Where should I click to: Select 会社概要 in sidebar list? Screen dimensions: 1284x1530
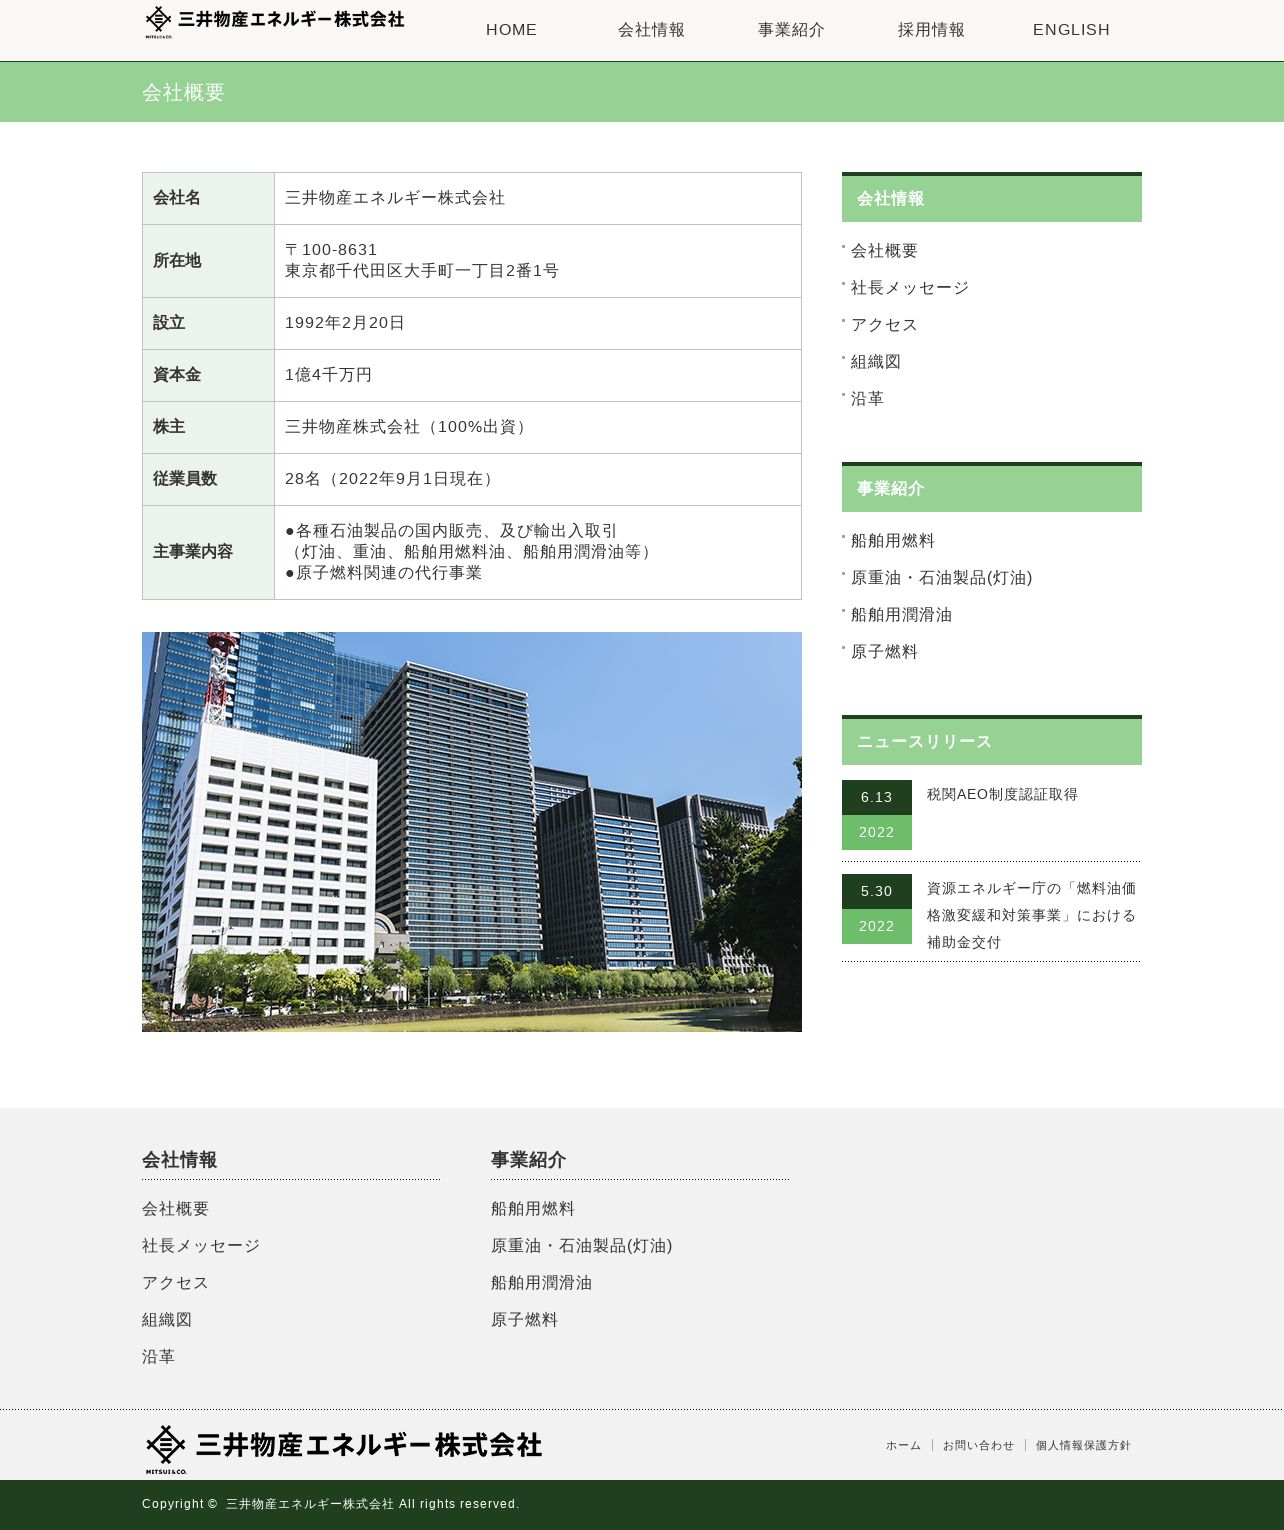[884, 251]
